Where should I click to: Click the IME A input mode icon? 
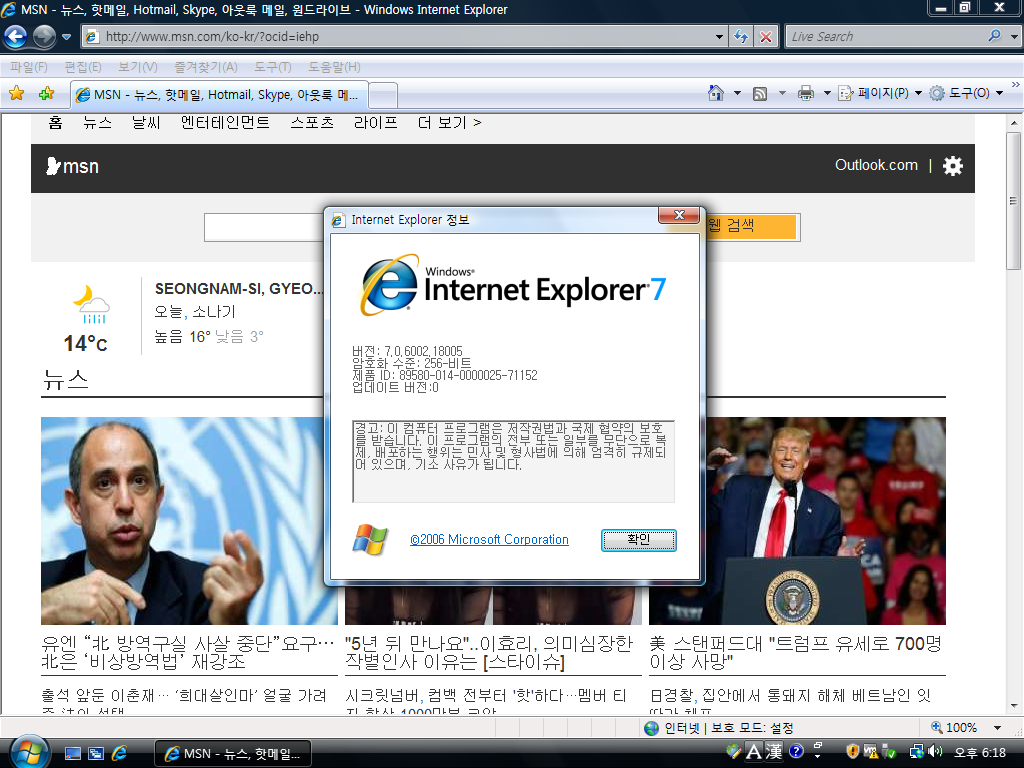coord(754,752)
